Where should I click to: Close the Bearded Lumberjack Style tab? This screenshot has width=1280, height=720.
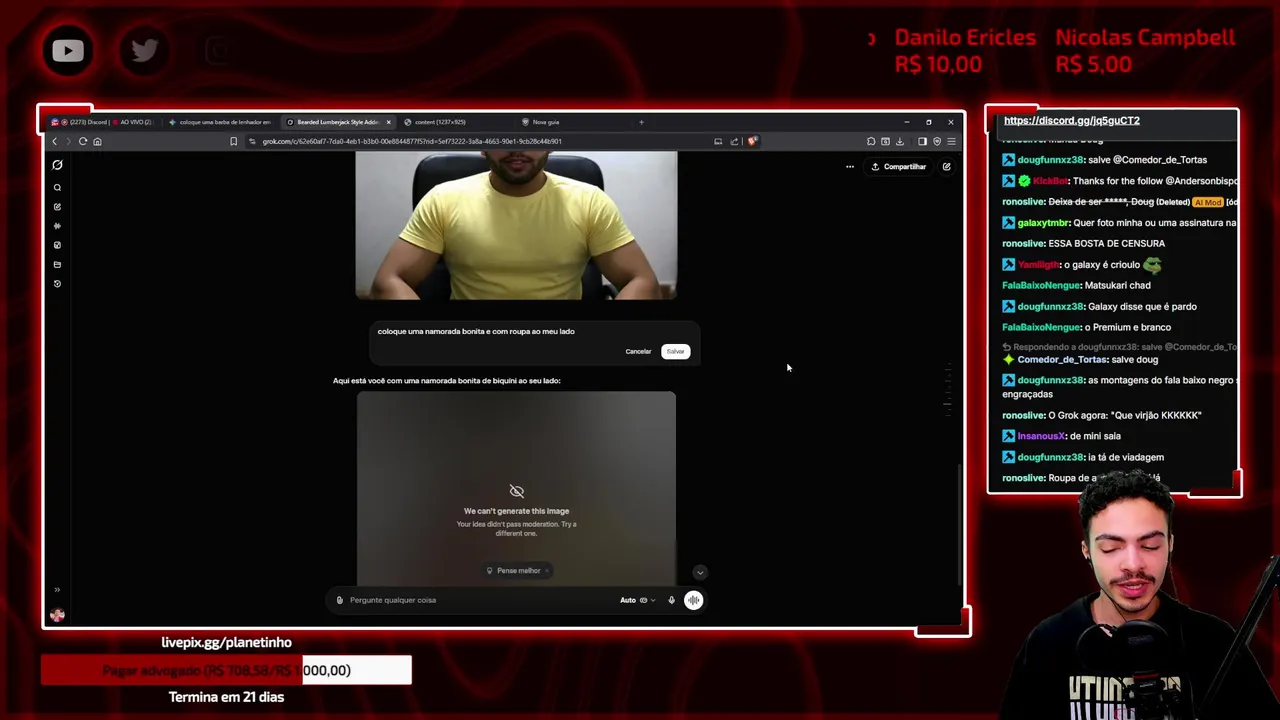[388, 122]
